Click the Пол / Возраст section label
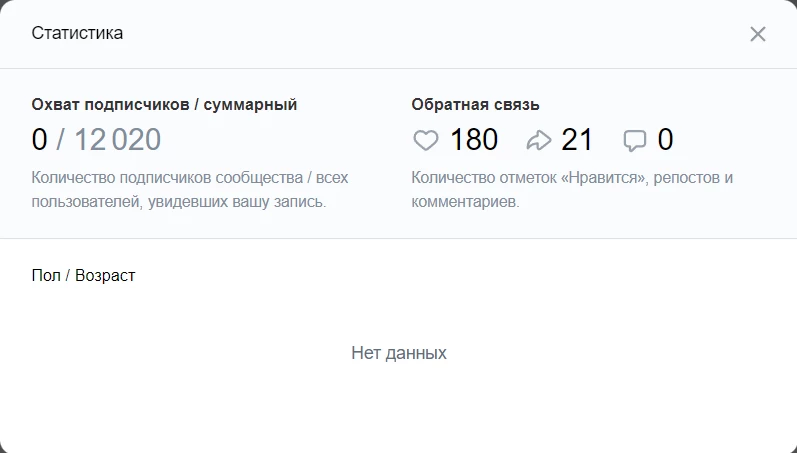Viewport: 797px width, 453px height. (x=83, y=276)
